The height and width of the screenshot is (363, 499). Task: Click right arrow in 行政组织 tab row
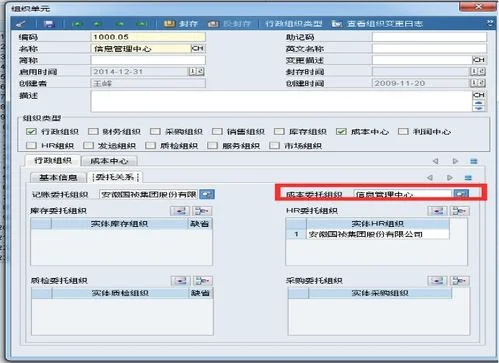pos(455,161)
